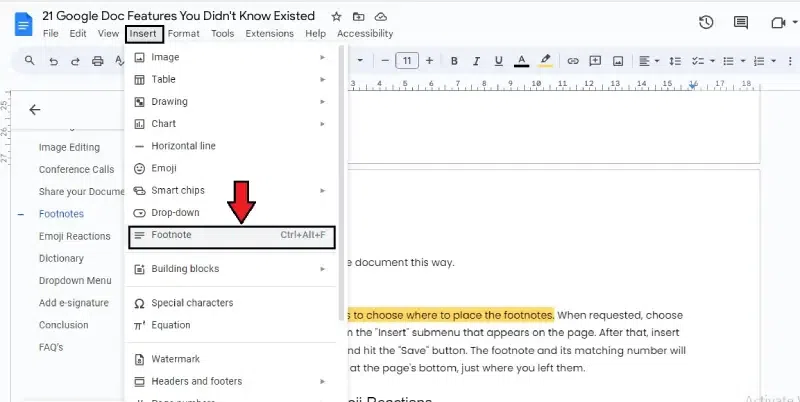Open the View menu

(108, 34)
